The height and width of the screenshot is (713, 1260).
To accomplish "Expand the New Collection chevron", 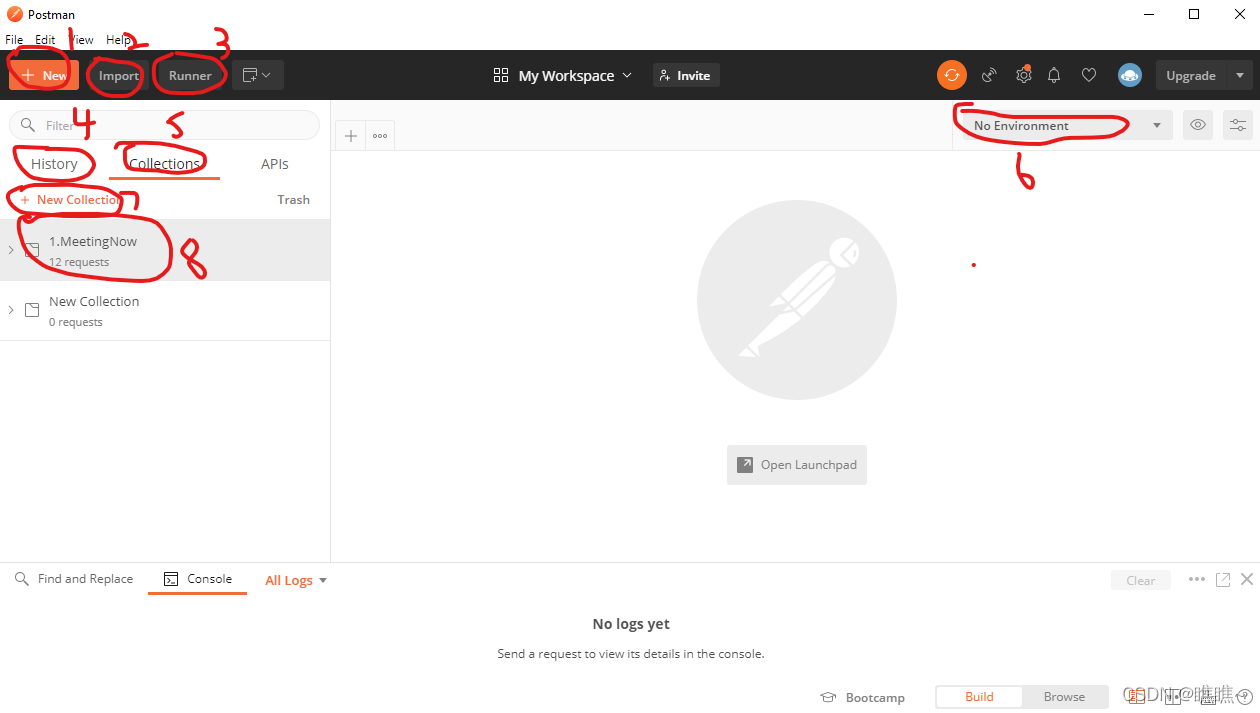I will [11, 310].
